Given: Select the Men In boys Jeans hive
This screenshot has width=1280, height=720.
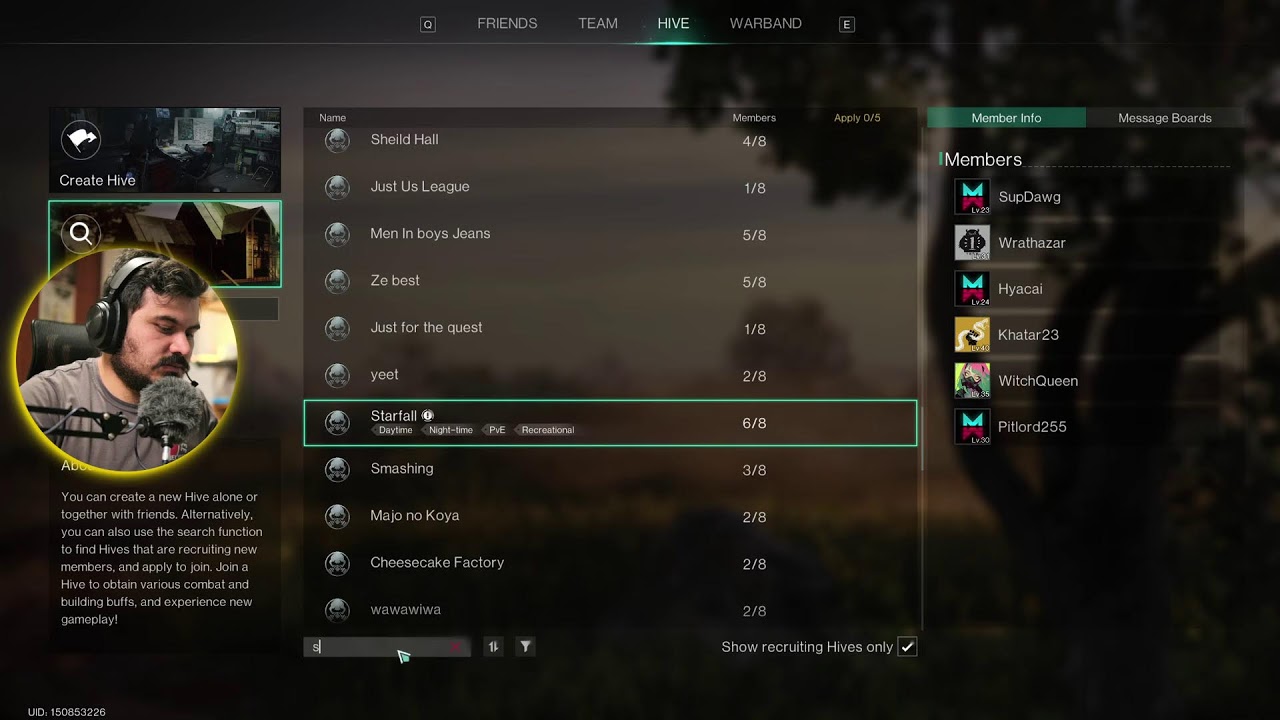Looking at the screenshot, I should point(610,234).
